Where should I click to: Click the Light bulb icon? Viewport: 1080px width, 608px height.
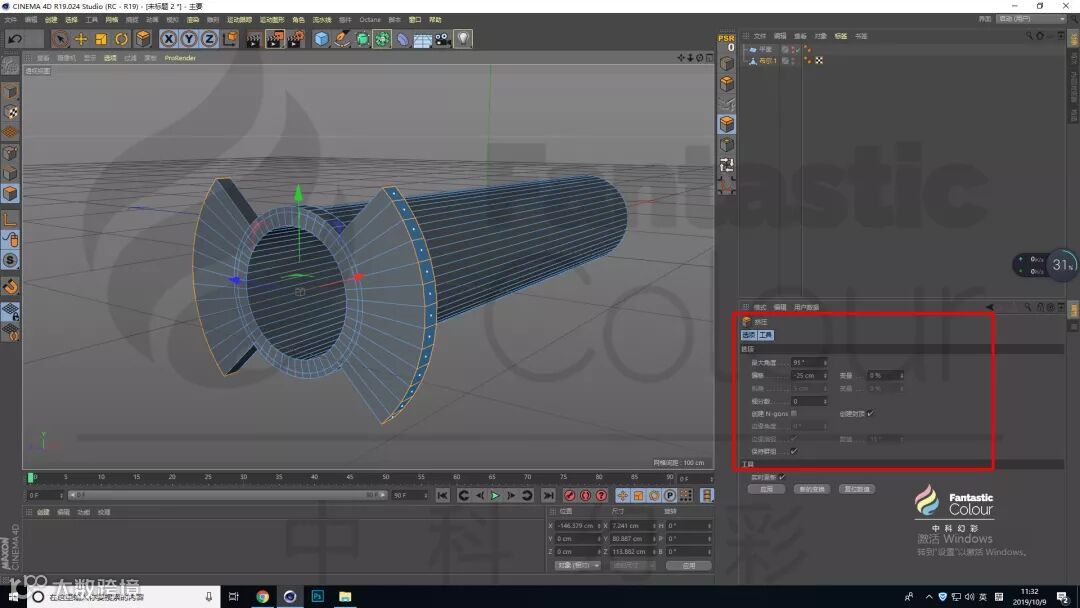[462, 39]
